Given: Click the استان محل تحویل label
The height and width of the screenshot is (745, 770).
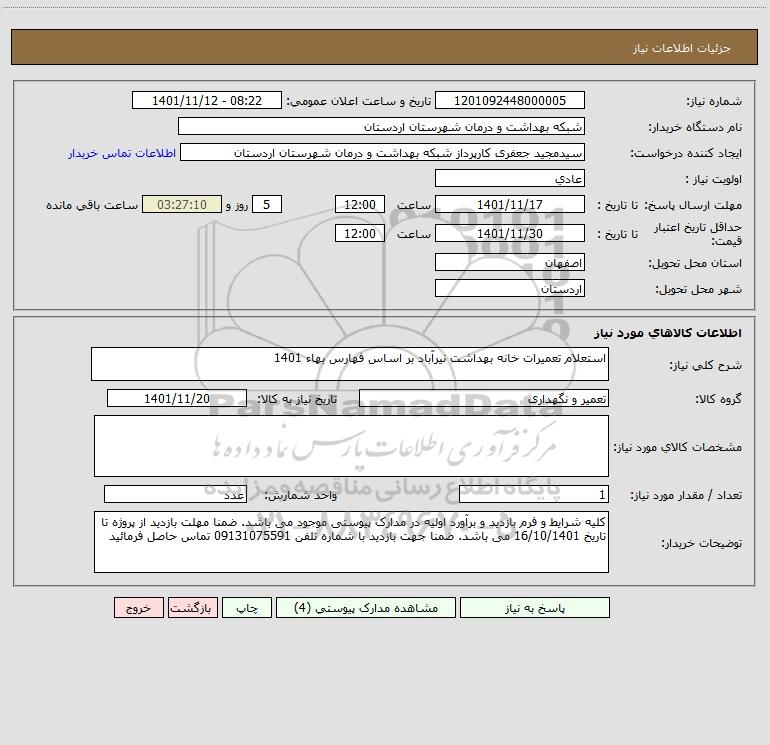Looking at the screenshot, I should point(695,263).
